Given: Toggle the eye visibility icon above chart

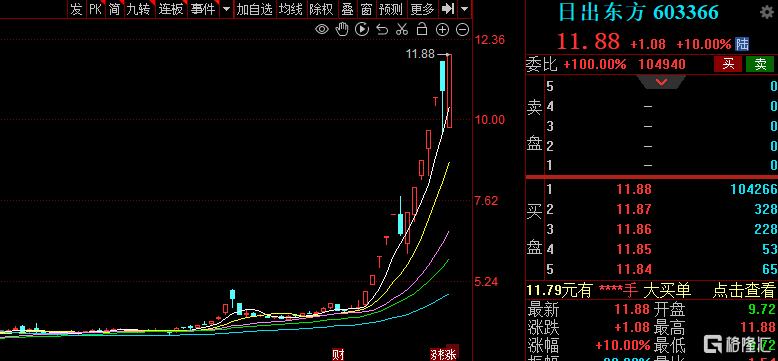Looking at the screenshot, I should tap(322, 30).
